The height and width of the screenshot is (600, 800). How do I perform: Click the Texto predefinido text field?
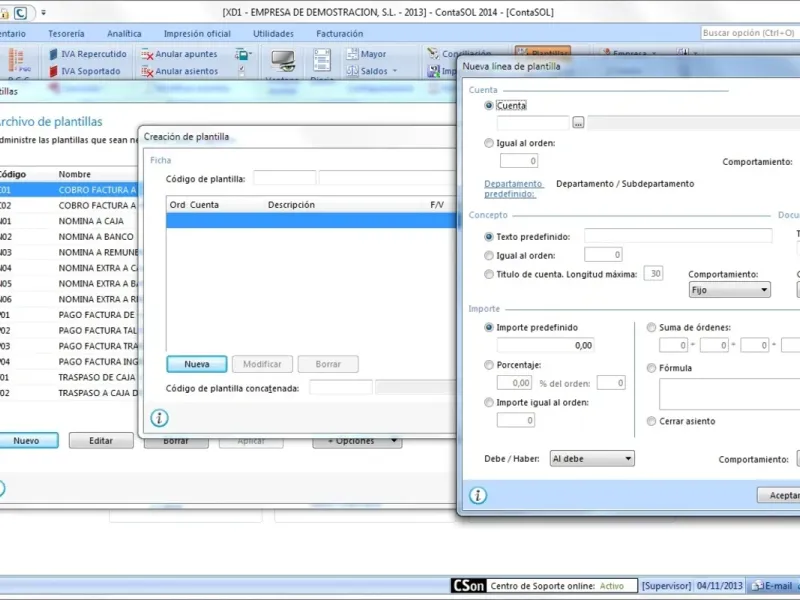coord(678,236)
